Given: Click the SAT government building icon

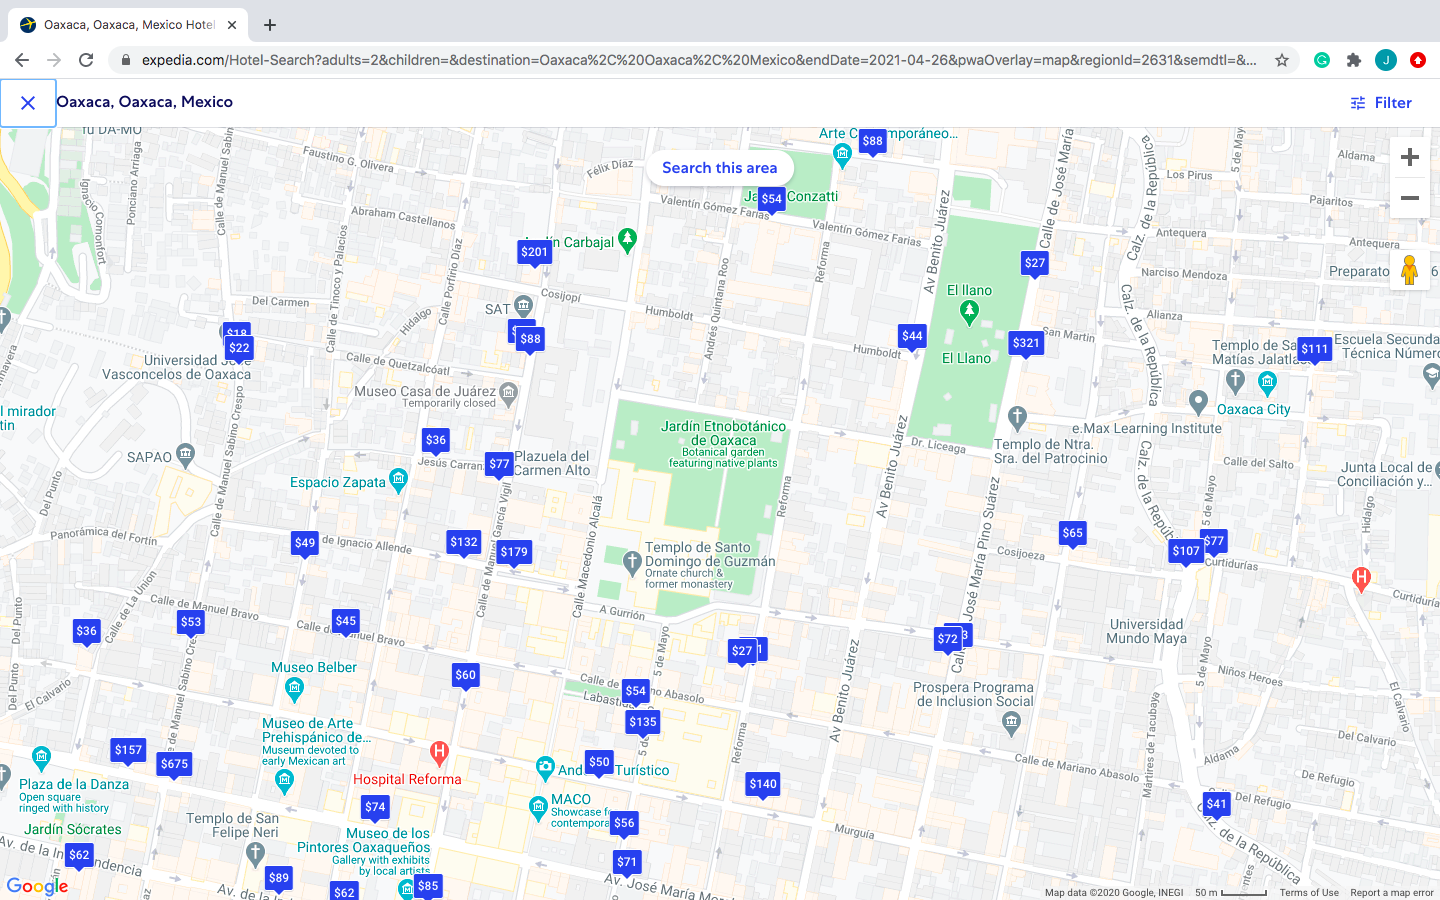Looking at the screenshot, I should click(523, 306).
